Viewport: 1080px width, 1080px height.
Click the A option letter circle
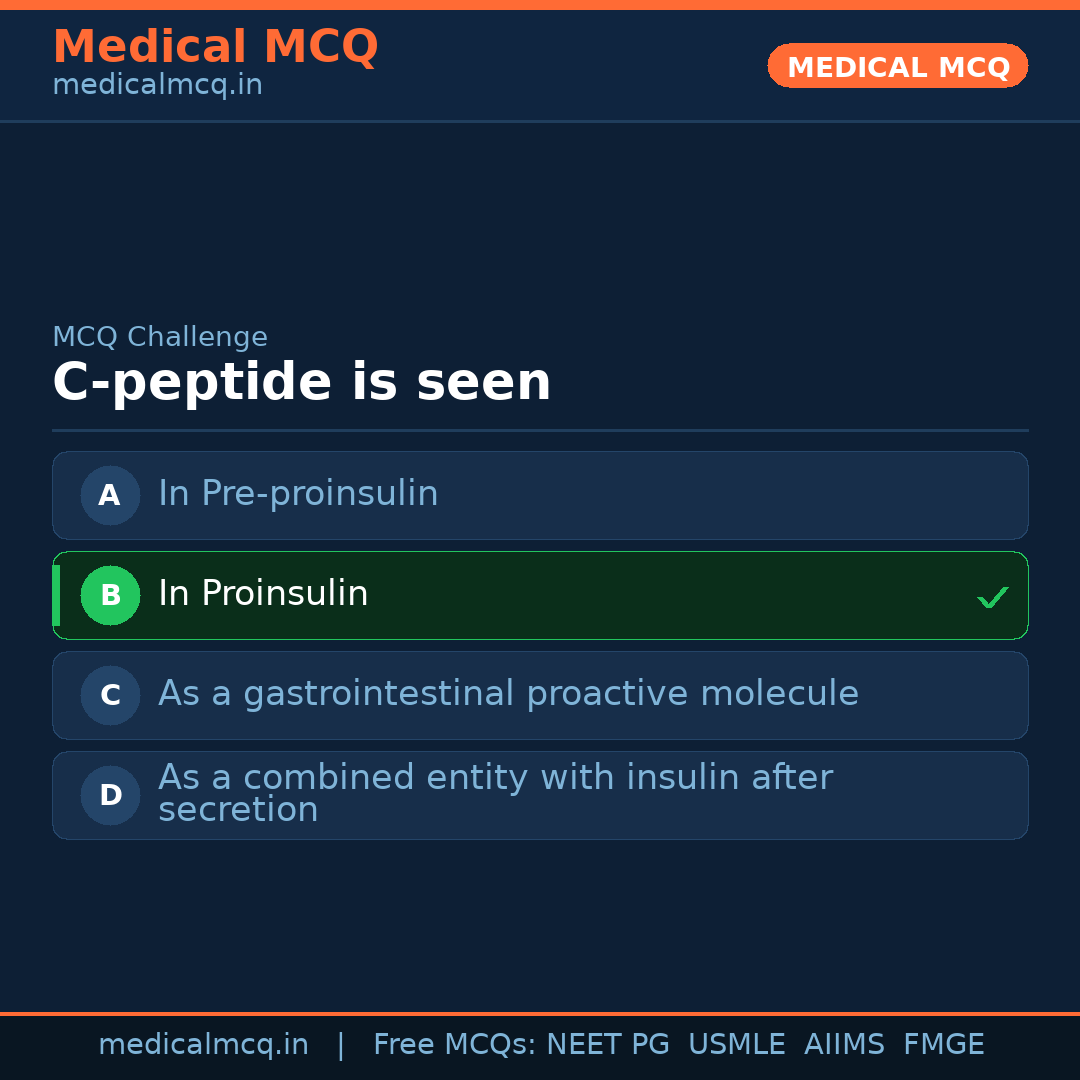[x=110, y=495]
